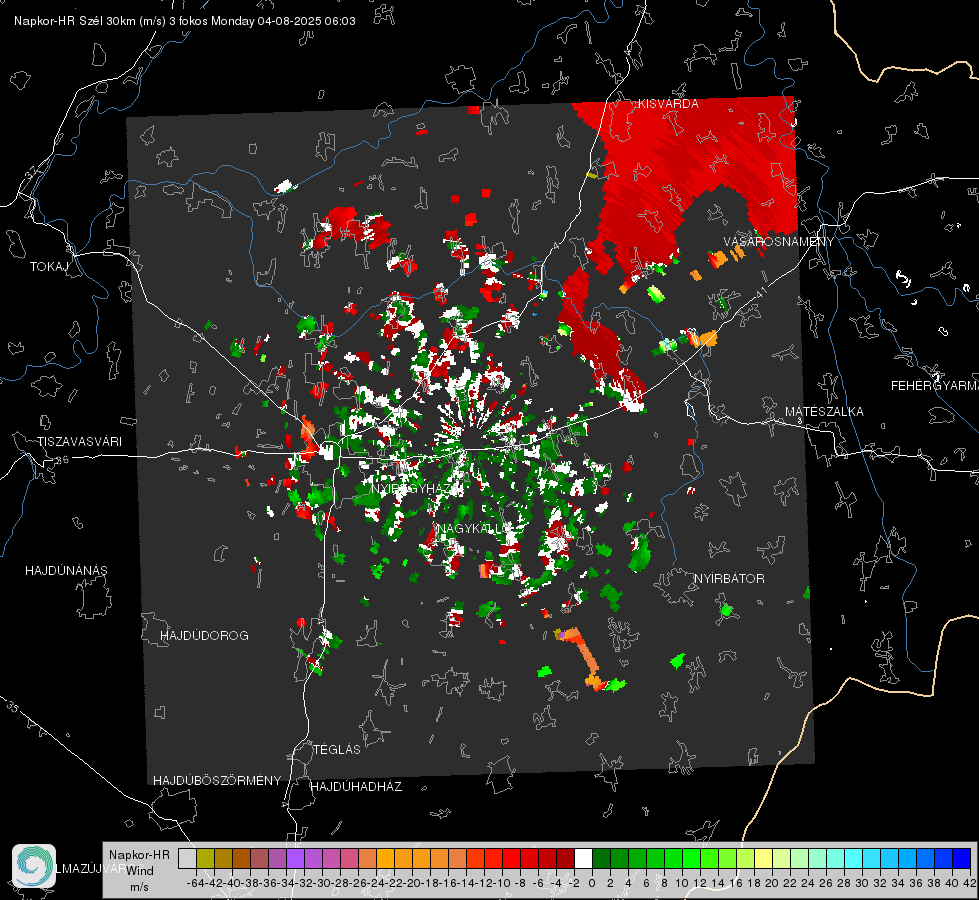The height and width of the screenshot is (900, 979).
Task: Click the MÁTÉSZALKA city label
Action: (x=824, y=412)
